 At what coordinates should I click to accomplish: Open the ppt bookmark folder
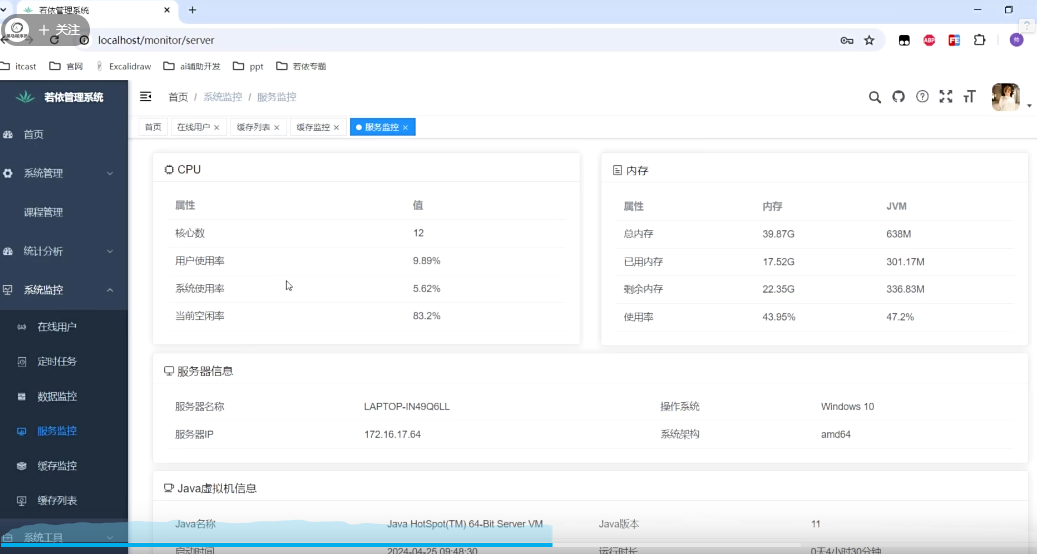coord(249,66)
